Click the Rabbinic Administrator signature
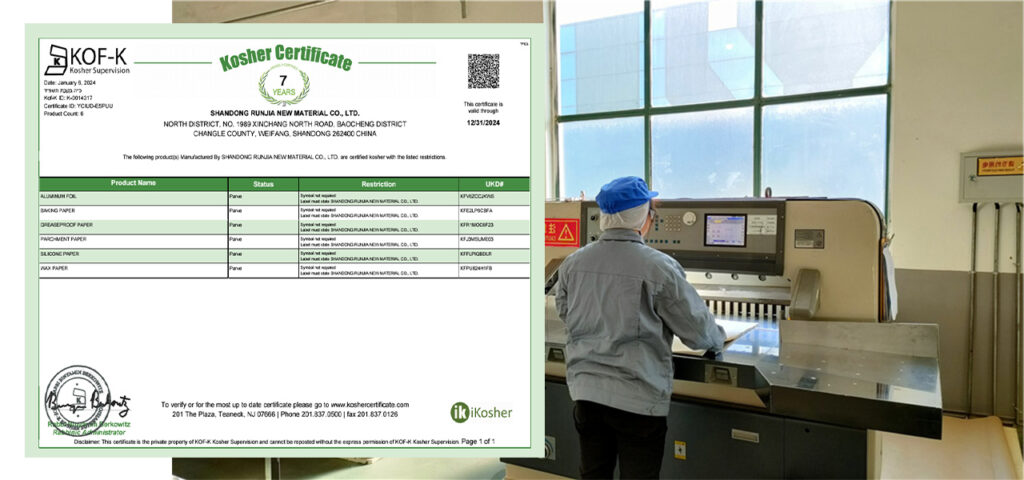 [x=88, y=402]
